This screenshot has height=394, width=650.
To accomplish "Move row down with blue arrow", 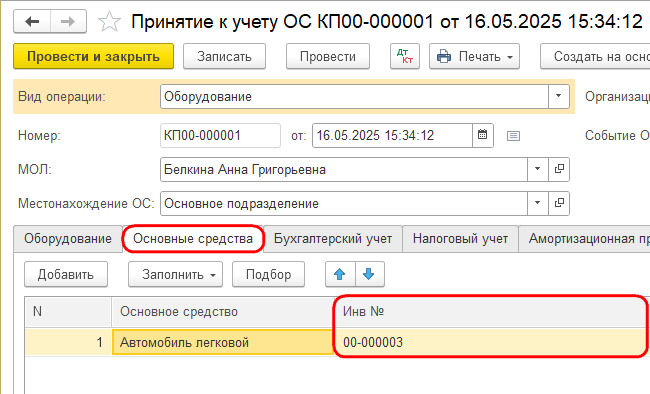I will (369, 274).
